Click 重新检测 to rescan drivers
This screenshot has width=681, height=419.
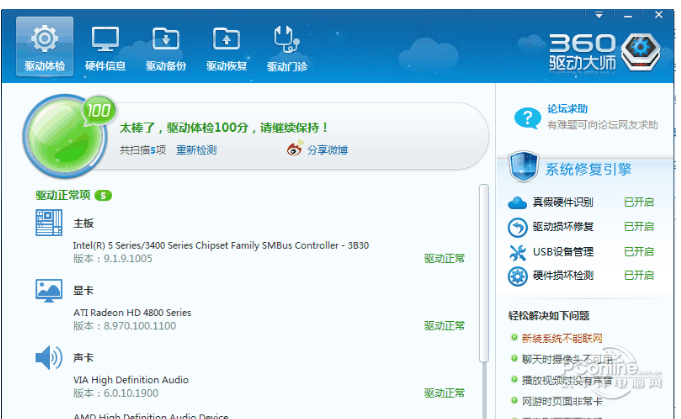[x=196, y=150]
